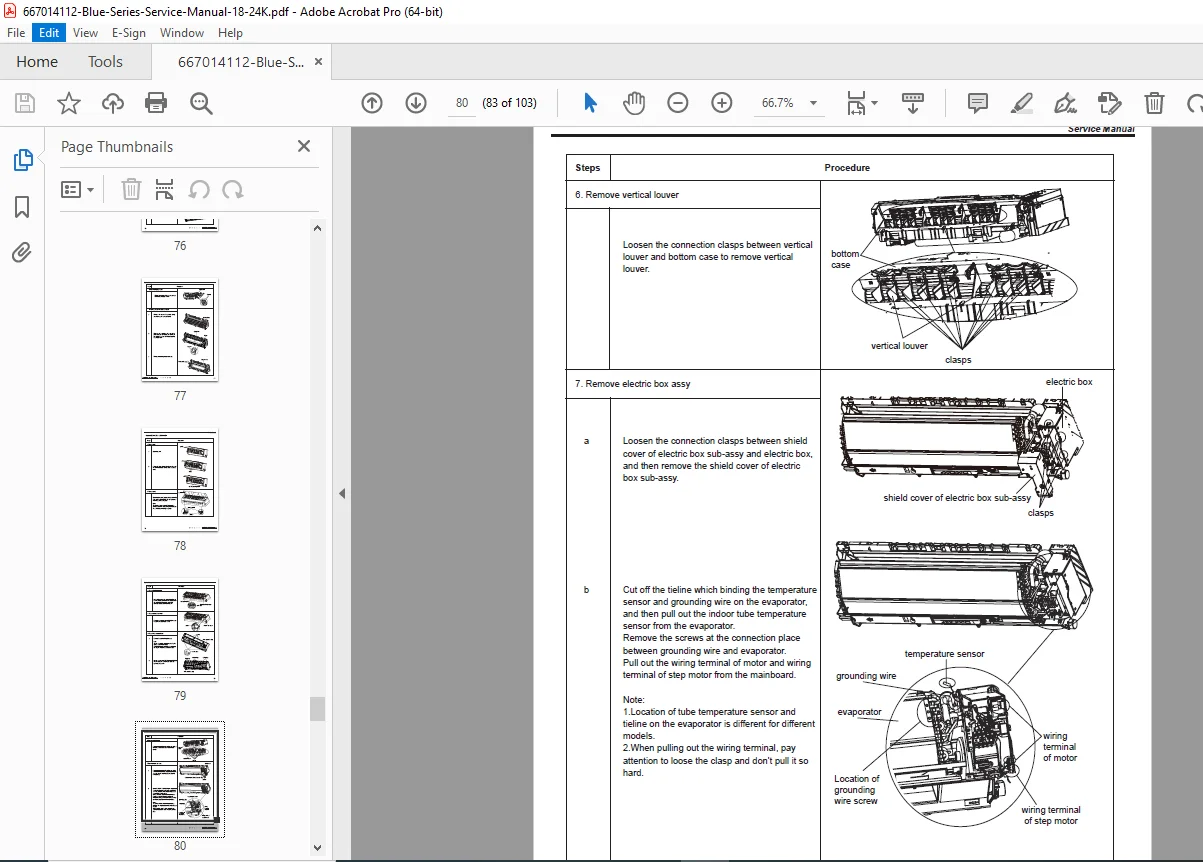Open the zoom level 66.7% dropdown

coord(813,103)
